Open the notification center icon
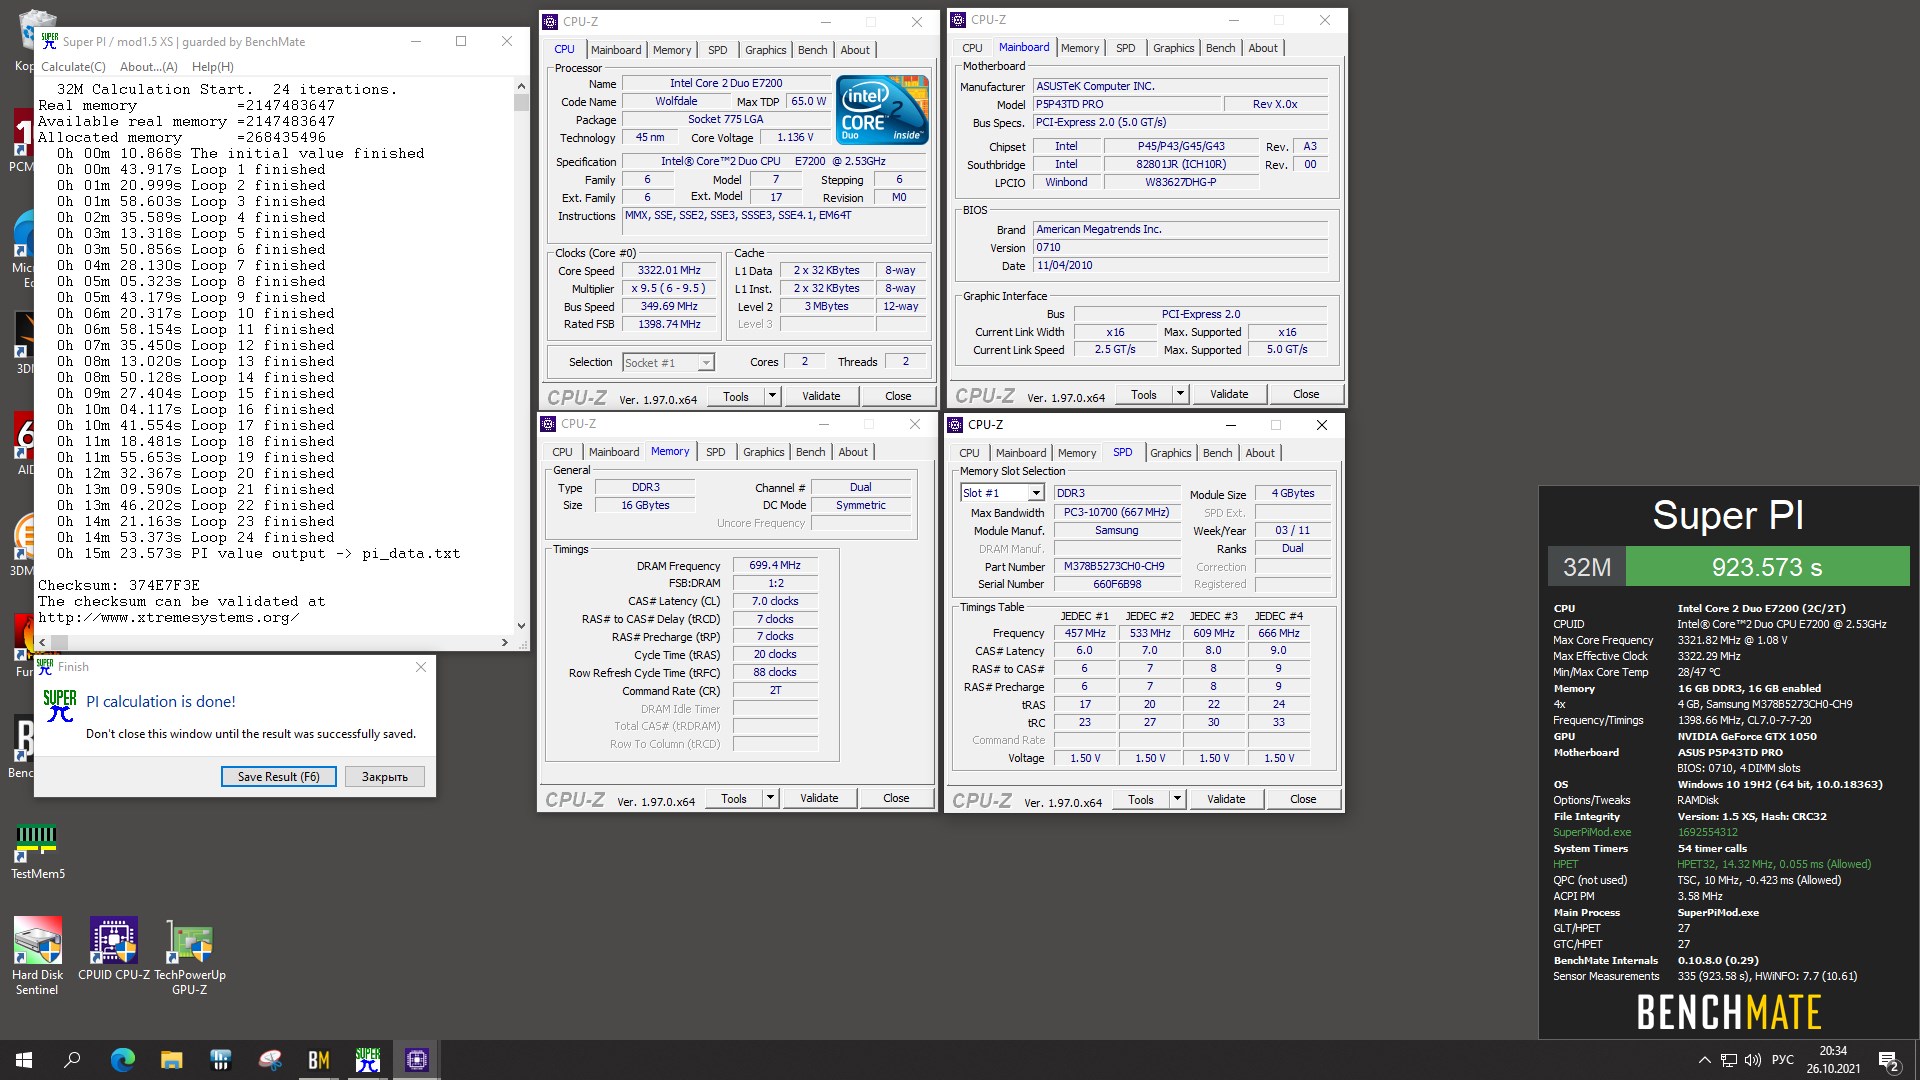1920x1080 pixels. coord(1889,1060)
